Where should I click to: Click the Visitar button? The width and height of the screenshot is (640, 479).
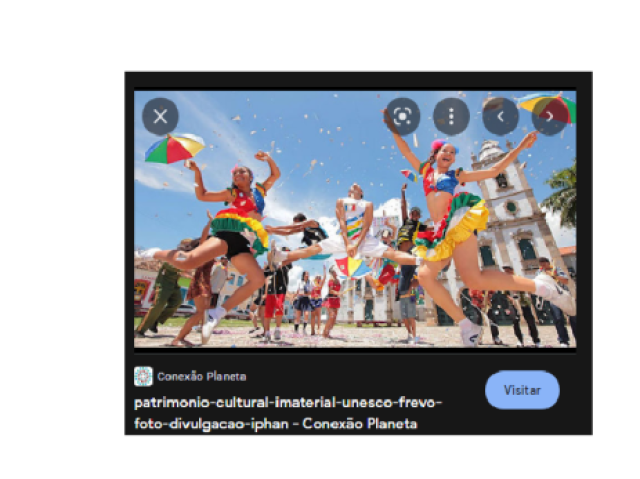pos(522,390)
